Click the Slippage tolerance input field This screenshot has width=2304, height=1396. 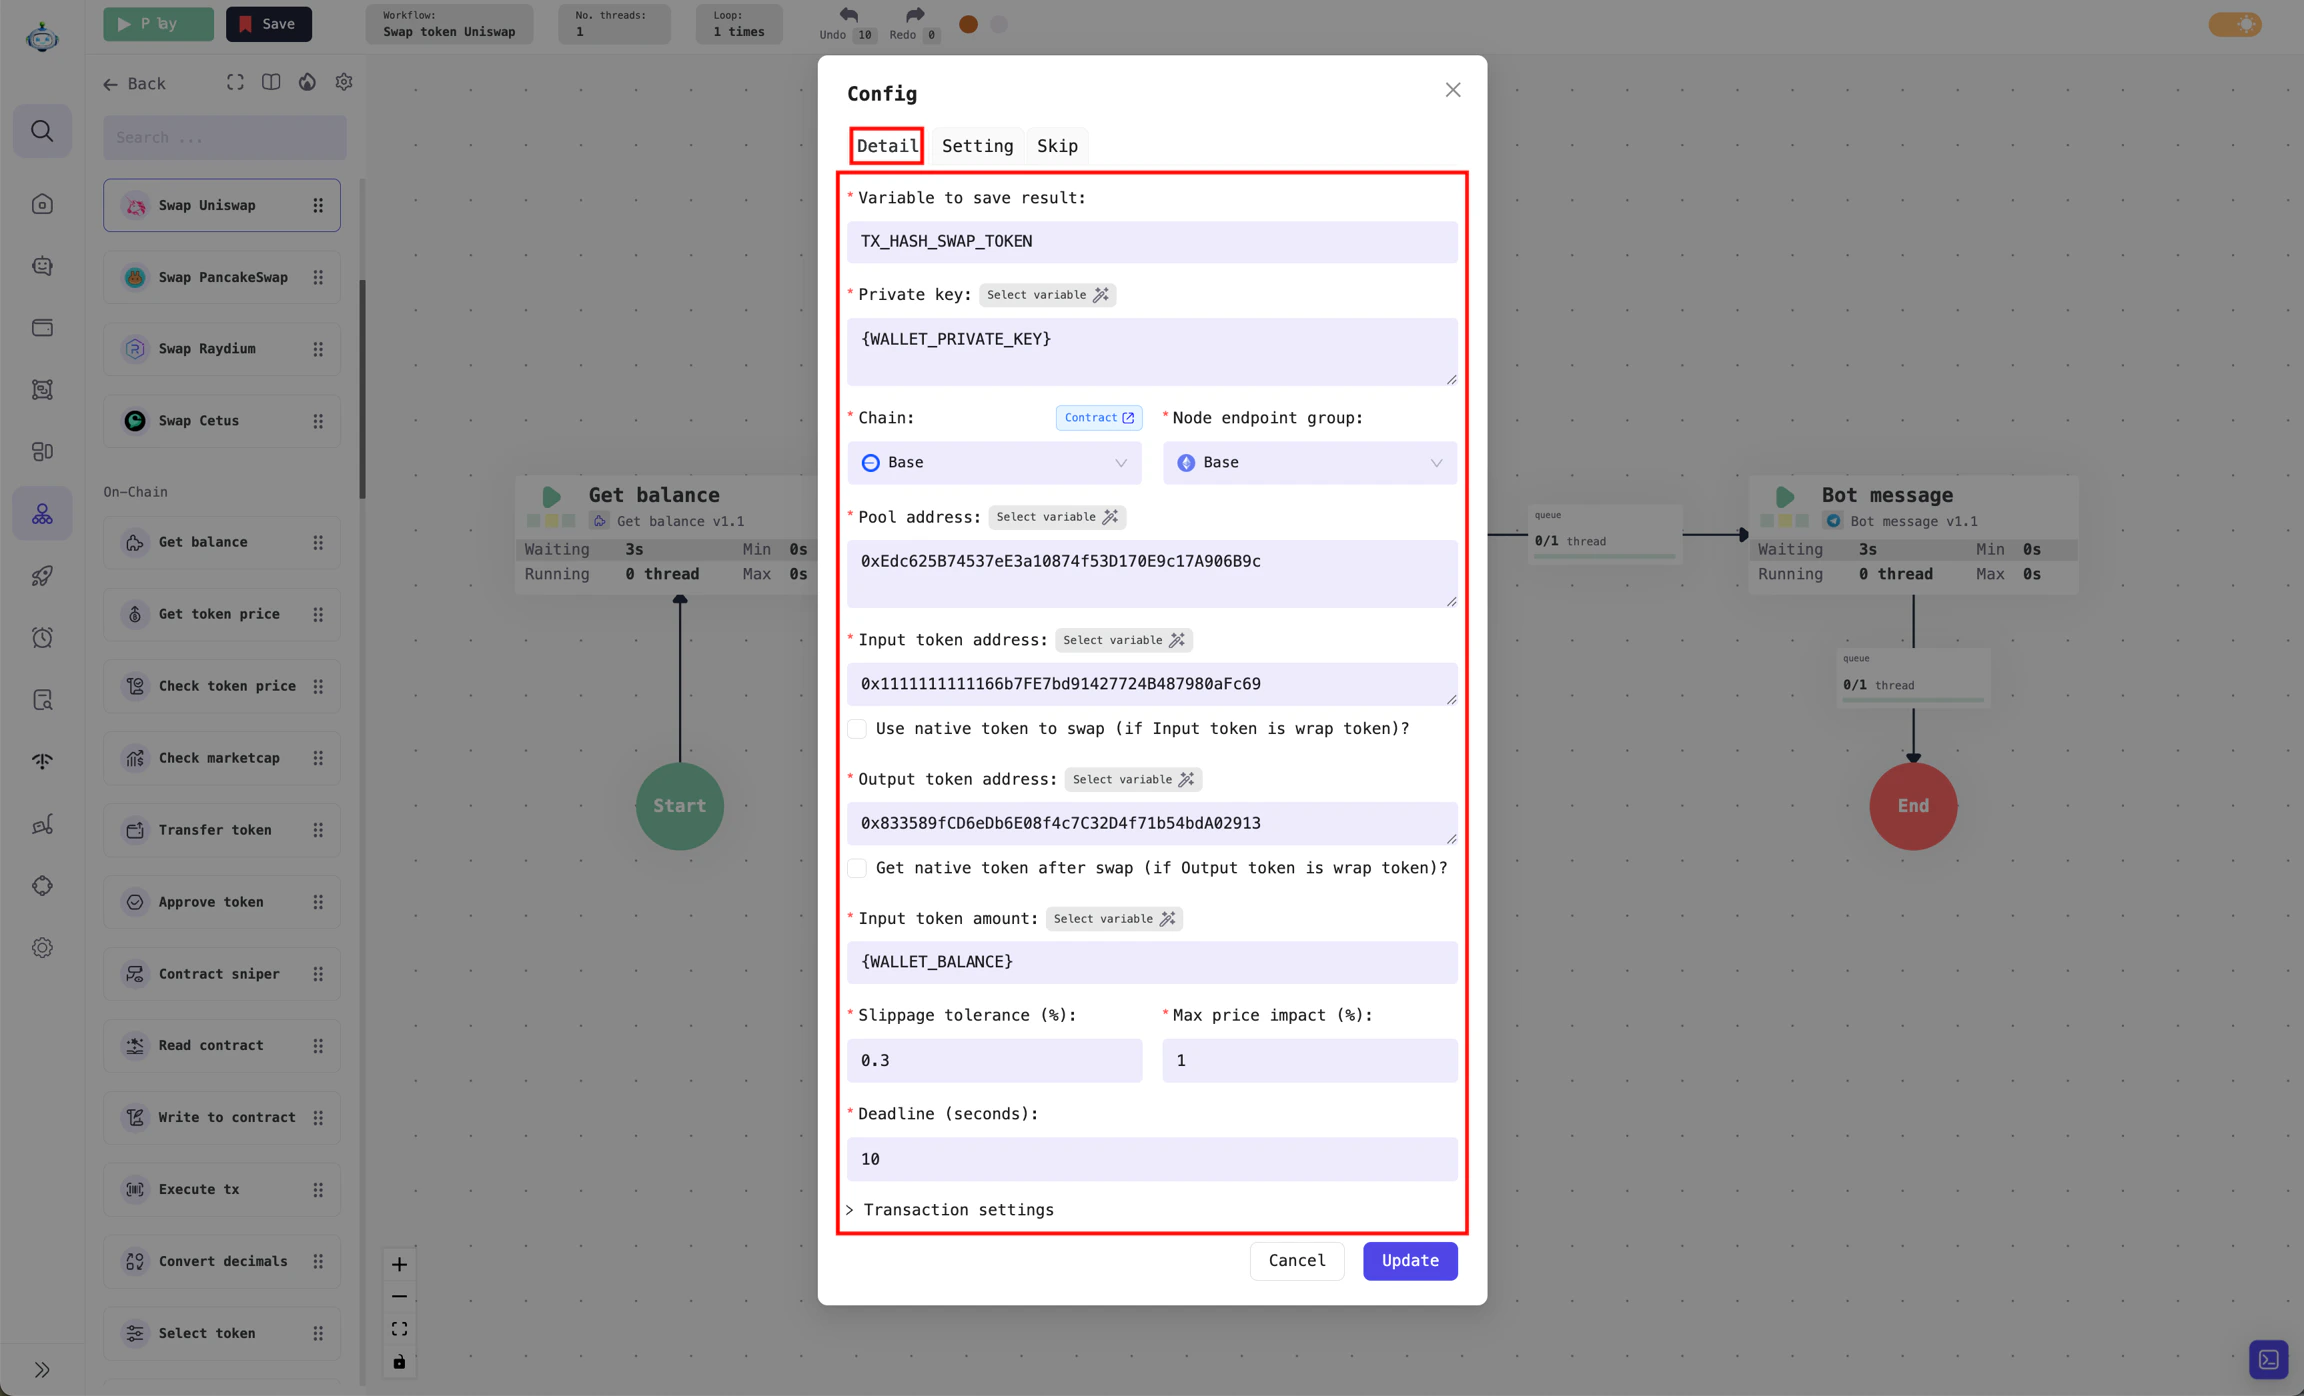[x=994, y=1060]
